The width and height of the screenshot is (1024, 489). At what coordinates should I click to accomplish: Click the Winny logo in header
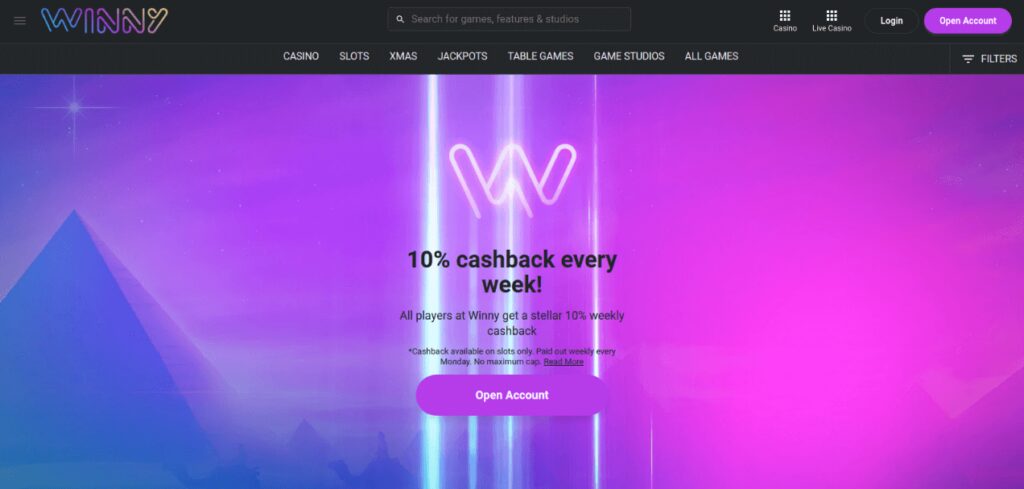104,20
